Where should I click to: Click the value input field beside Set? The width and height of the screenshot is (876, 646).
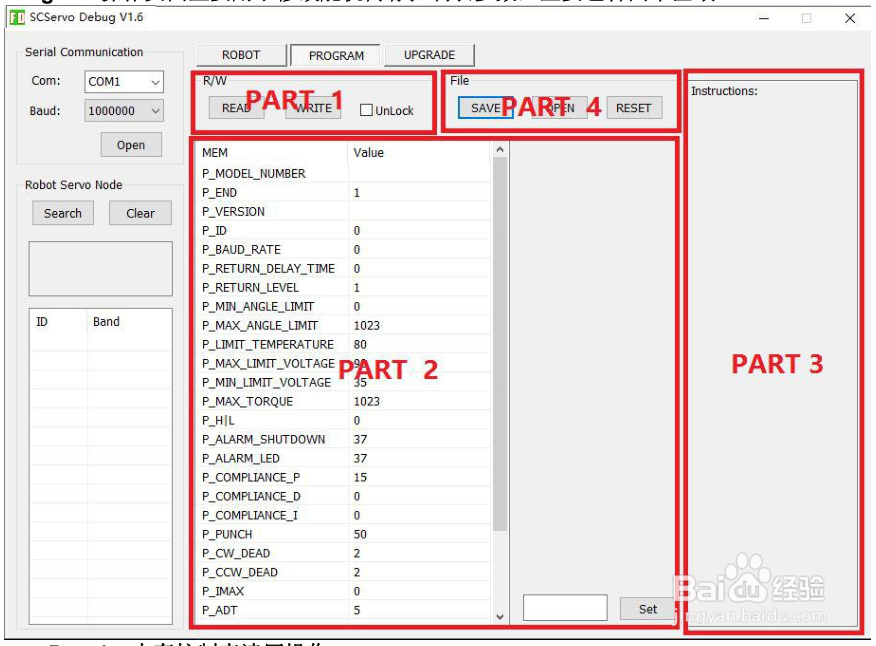click(565, 607)
